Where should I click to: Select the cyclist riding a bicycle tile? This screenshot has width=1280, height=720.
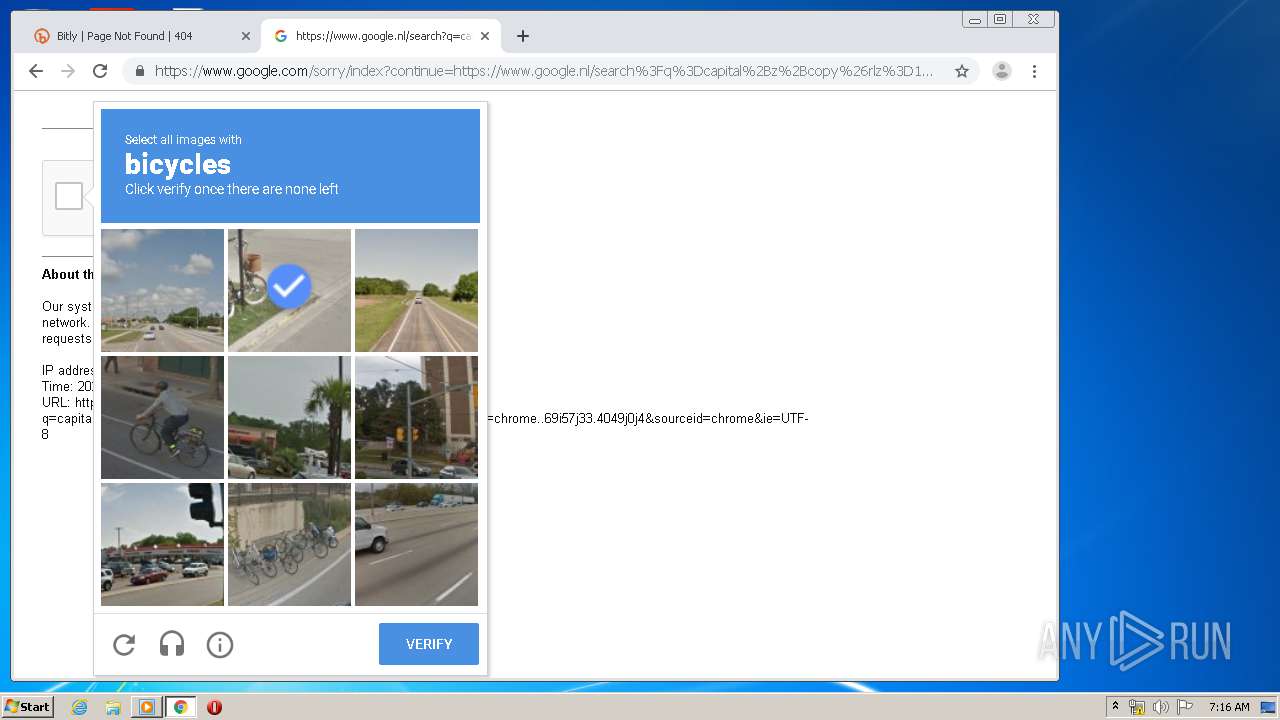162,417
